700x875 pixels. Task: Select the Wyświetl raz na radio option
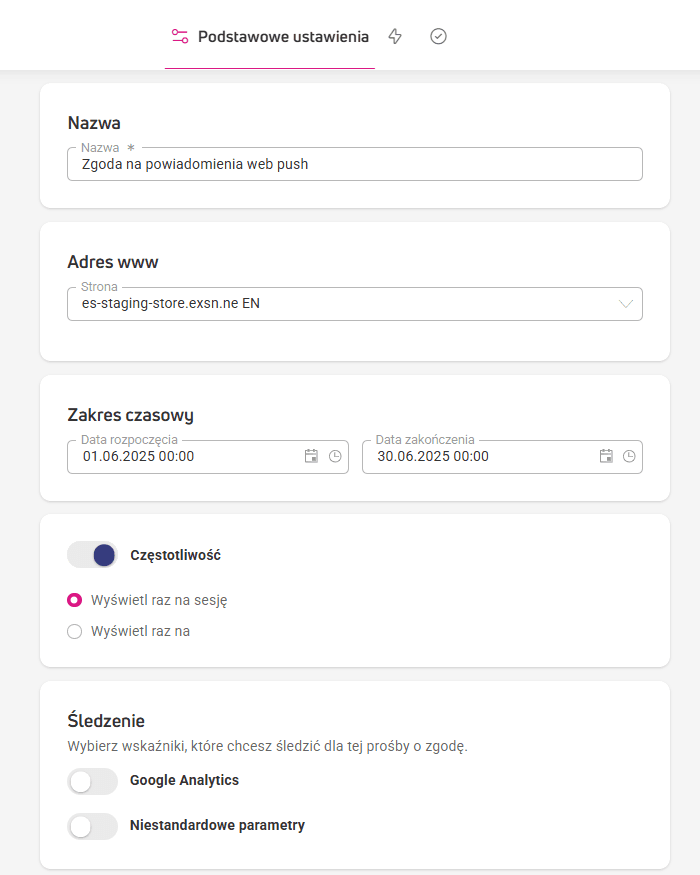click(74, 631)
